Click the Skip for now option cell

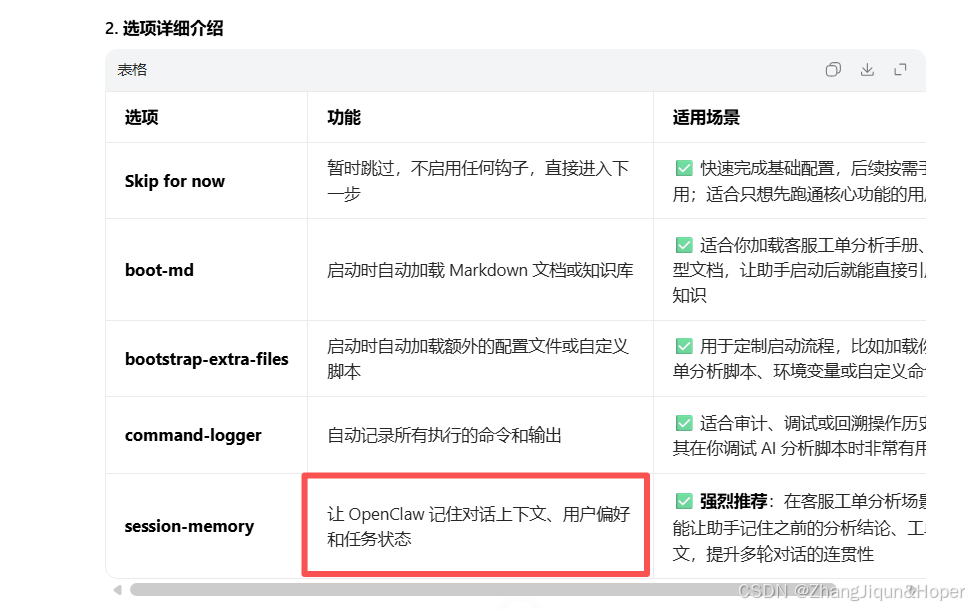point(175,181)
